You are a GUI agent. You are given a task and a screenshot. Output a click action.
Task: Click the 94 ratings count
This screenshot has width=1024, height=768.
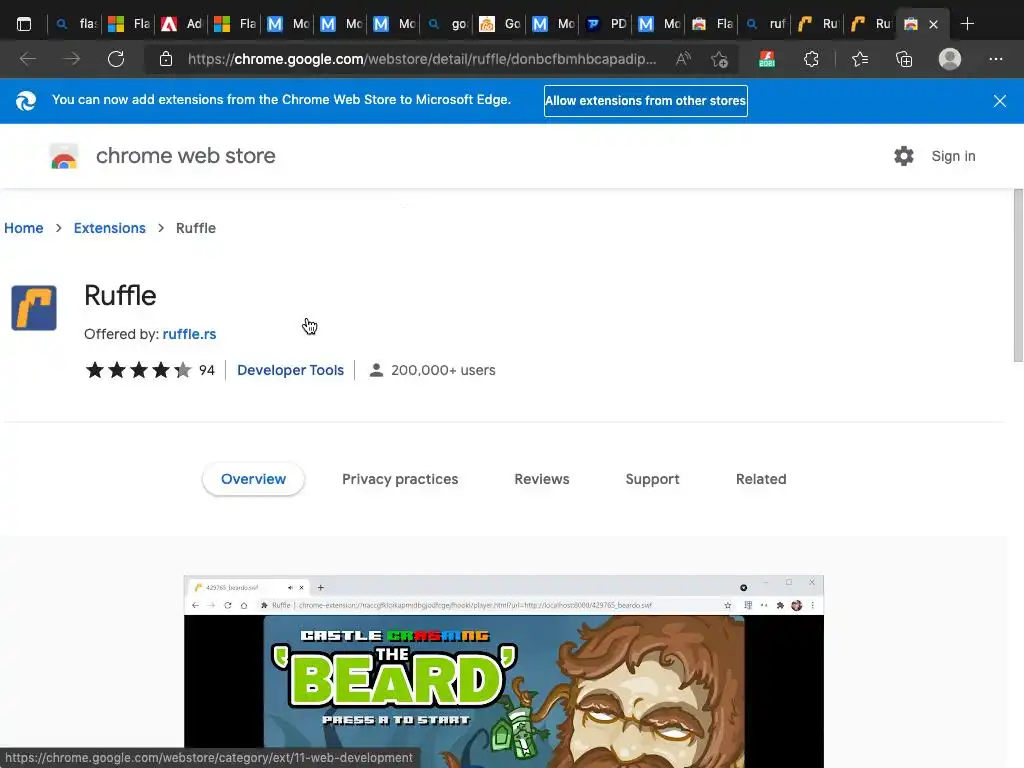(x=207, y=370)
